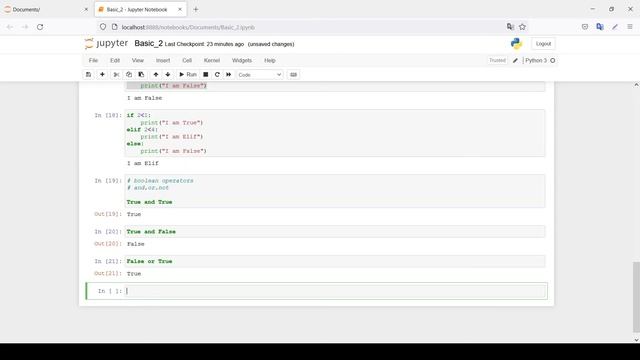Click the pen extension toolbar icon
This screenshot has width=640, height=360.
(615, 27)
